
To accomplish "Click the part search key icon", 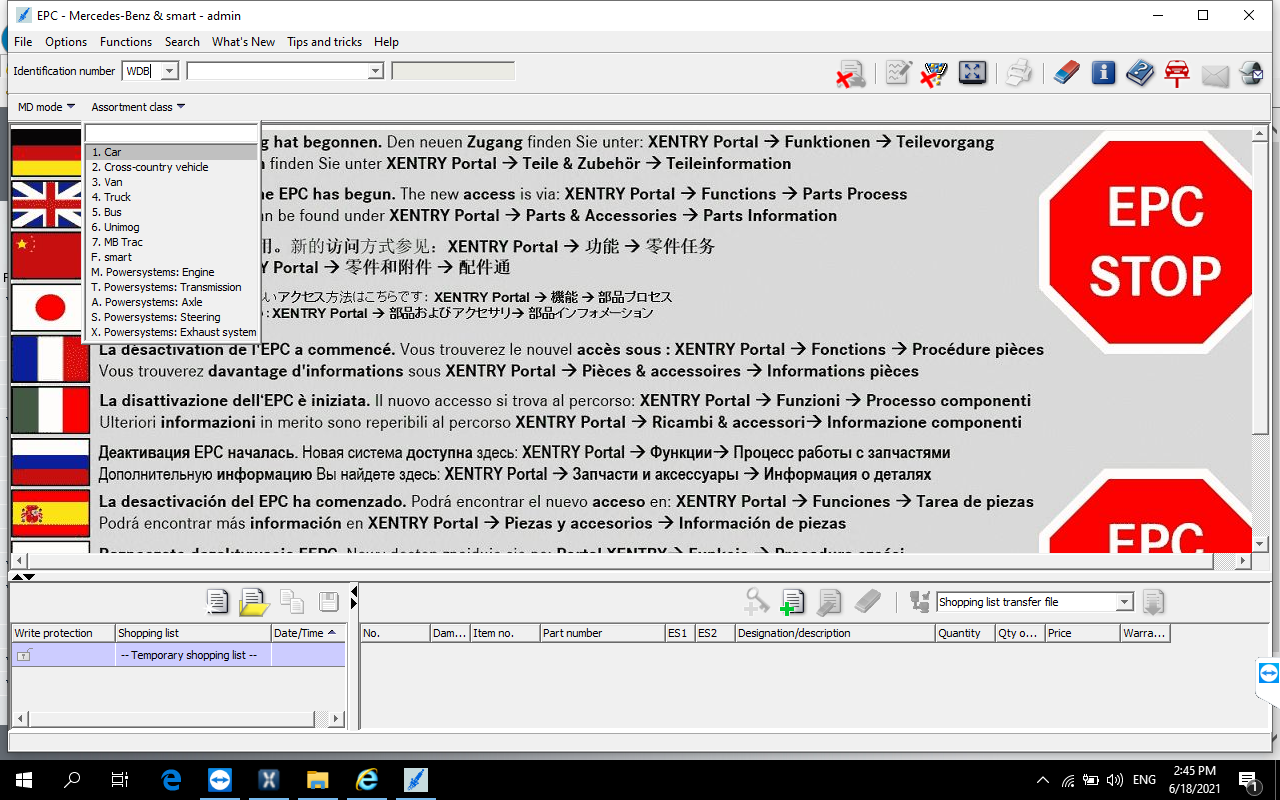I will coord(756,601).
